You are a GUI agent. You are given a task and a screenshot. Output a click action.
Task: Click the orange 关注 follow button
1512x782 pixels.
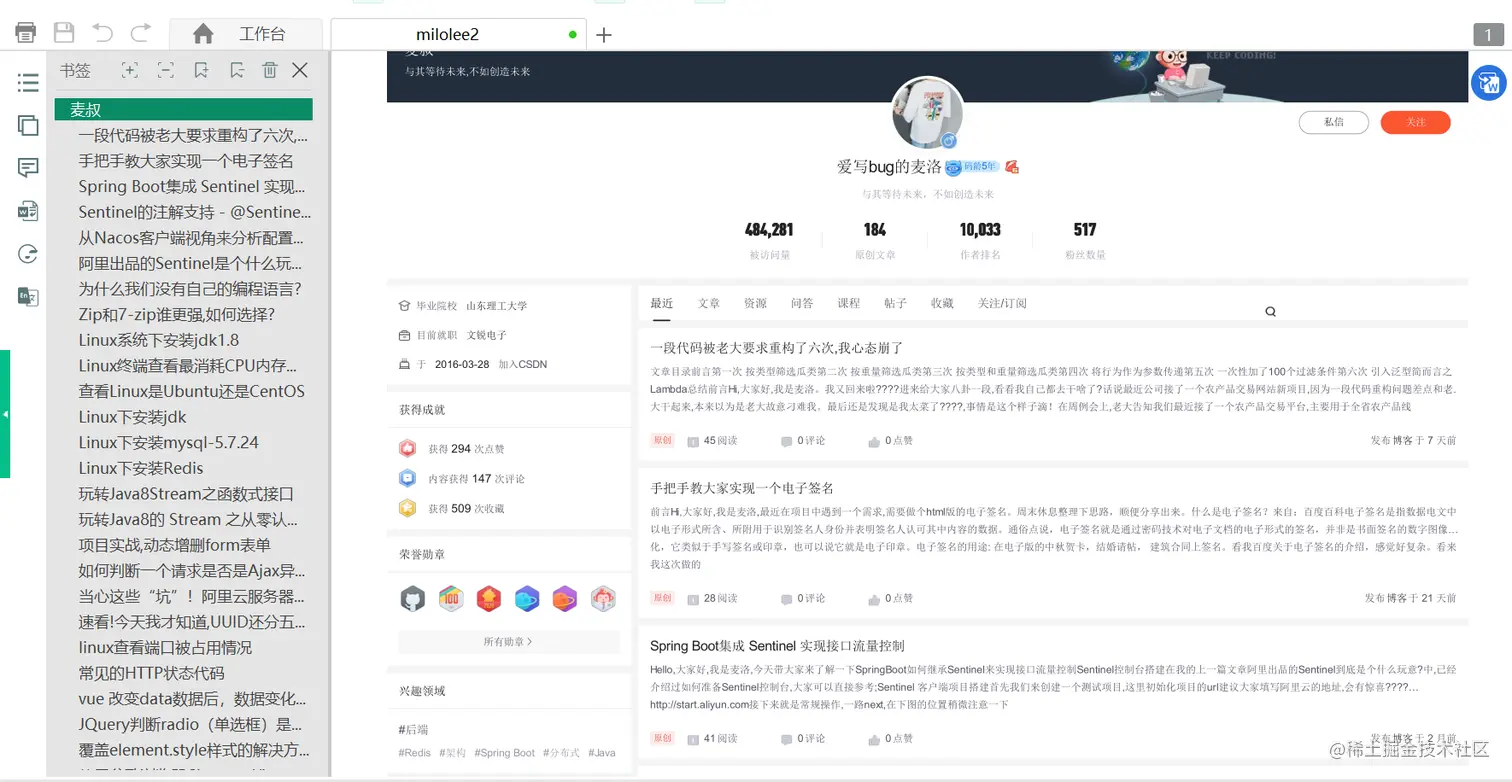coord(1415,122)
